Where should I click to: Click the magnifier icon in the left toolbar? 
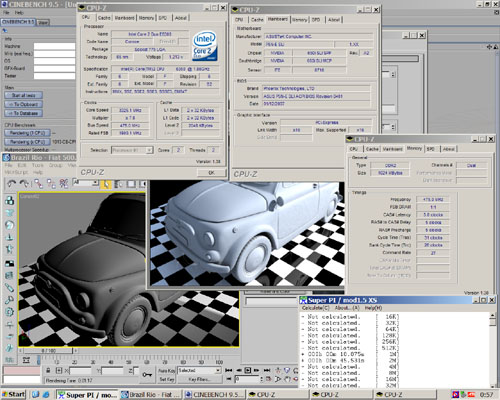tap(9, 300)
